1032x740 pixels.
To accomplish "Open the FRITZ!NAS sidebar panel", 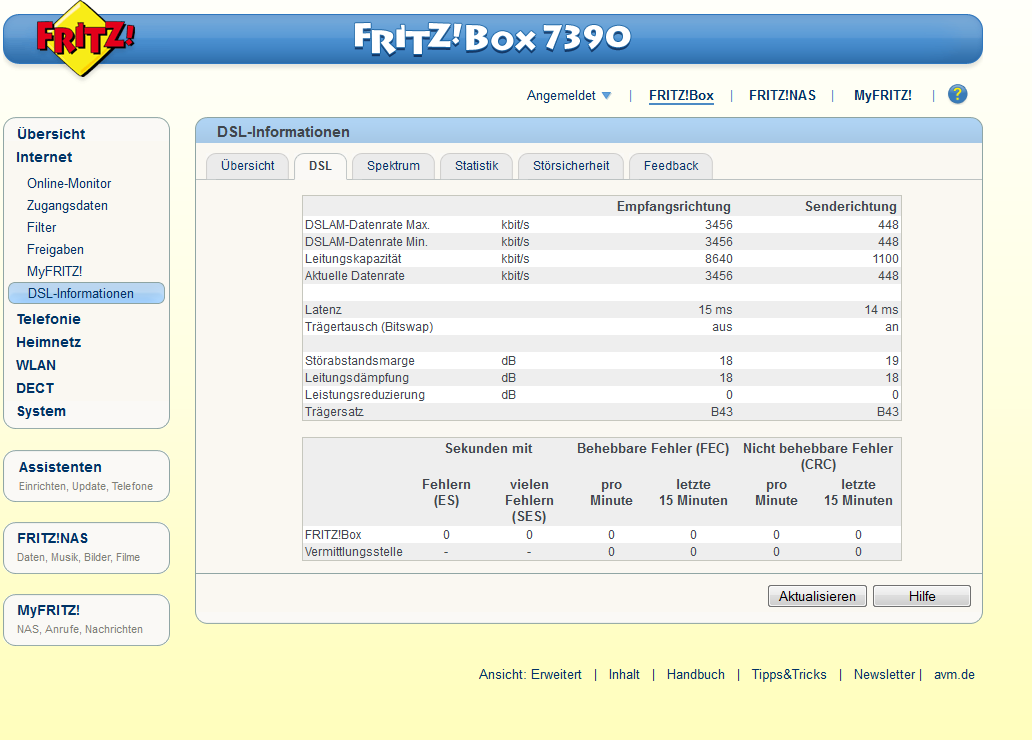I will point(86,548).
